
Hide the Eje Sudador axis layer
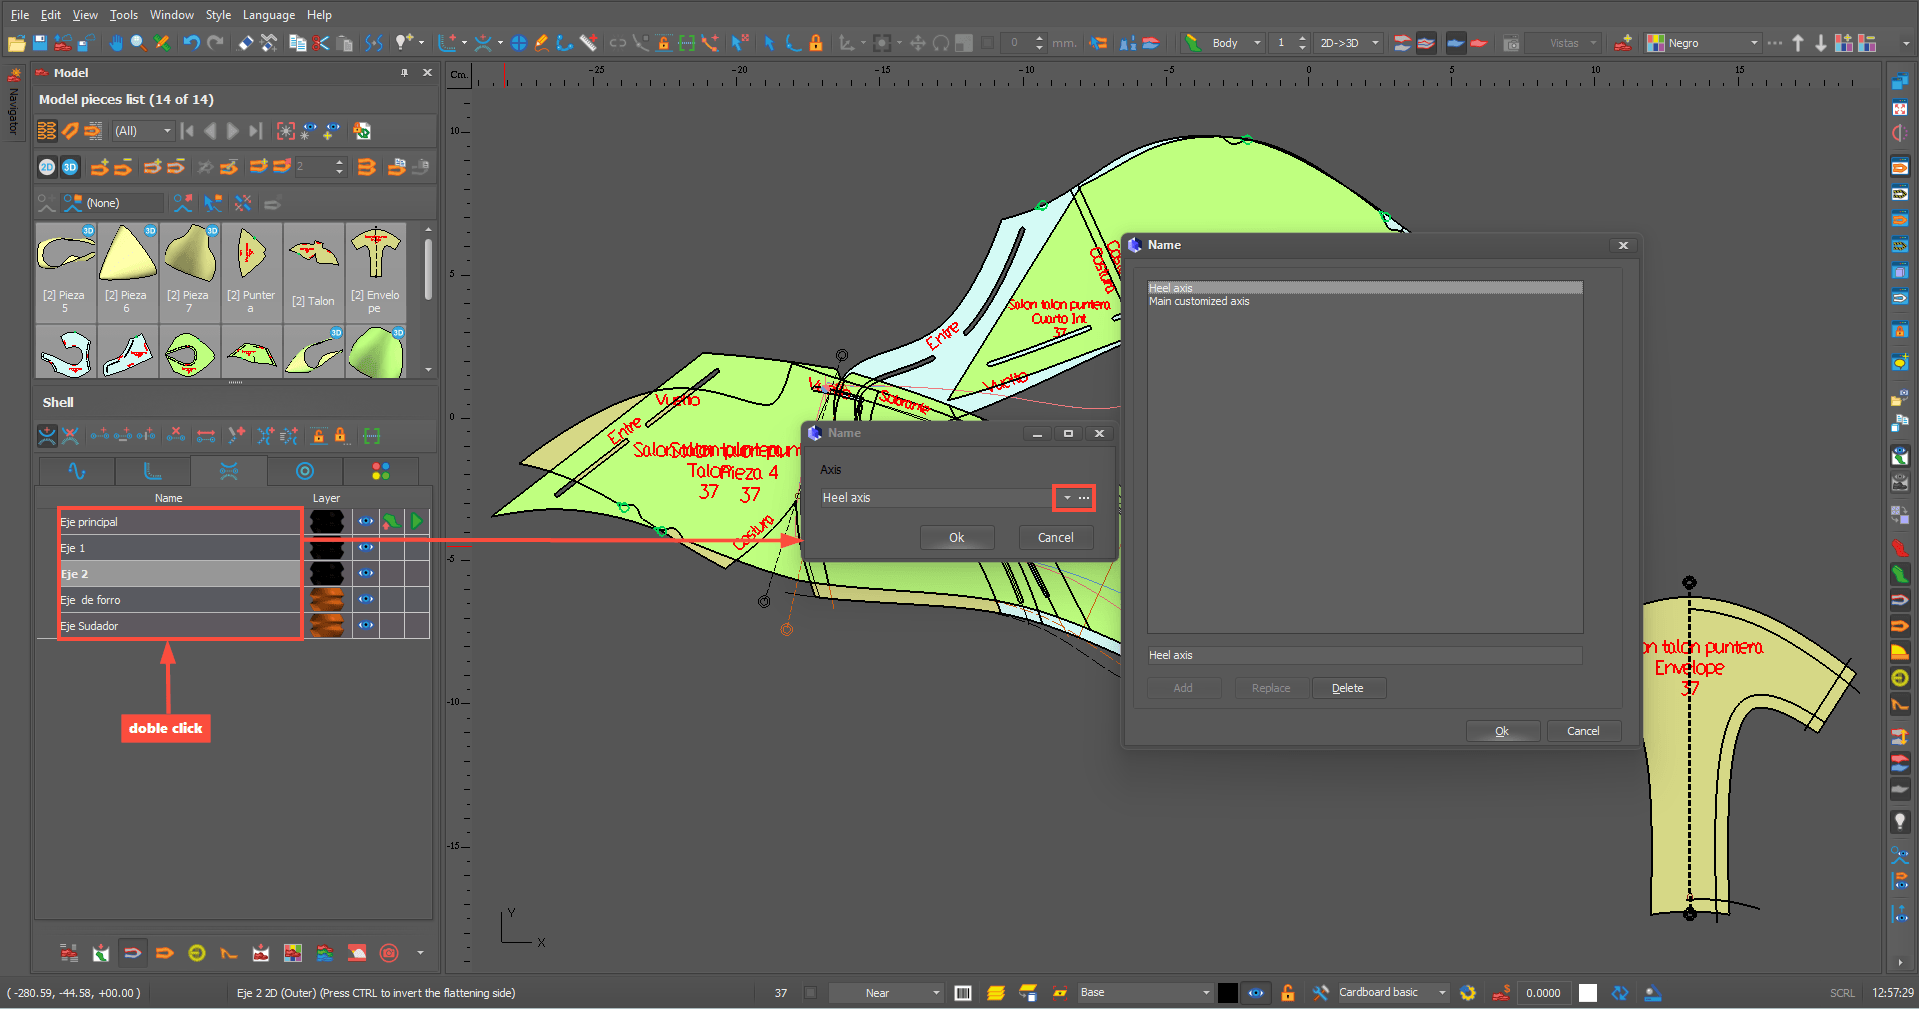tap(366, 625)
